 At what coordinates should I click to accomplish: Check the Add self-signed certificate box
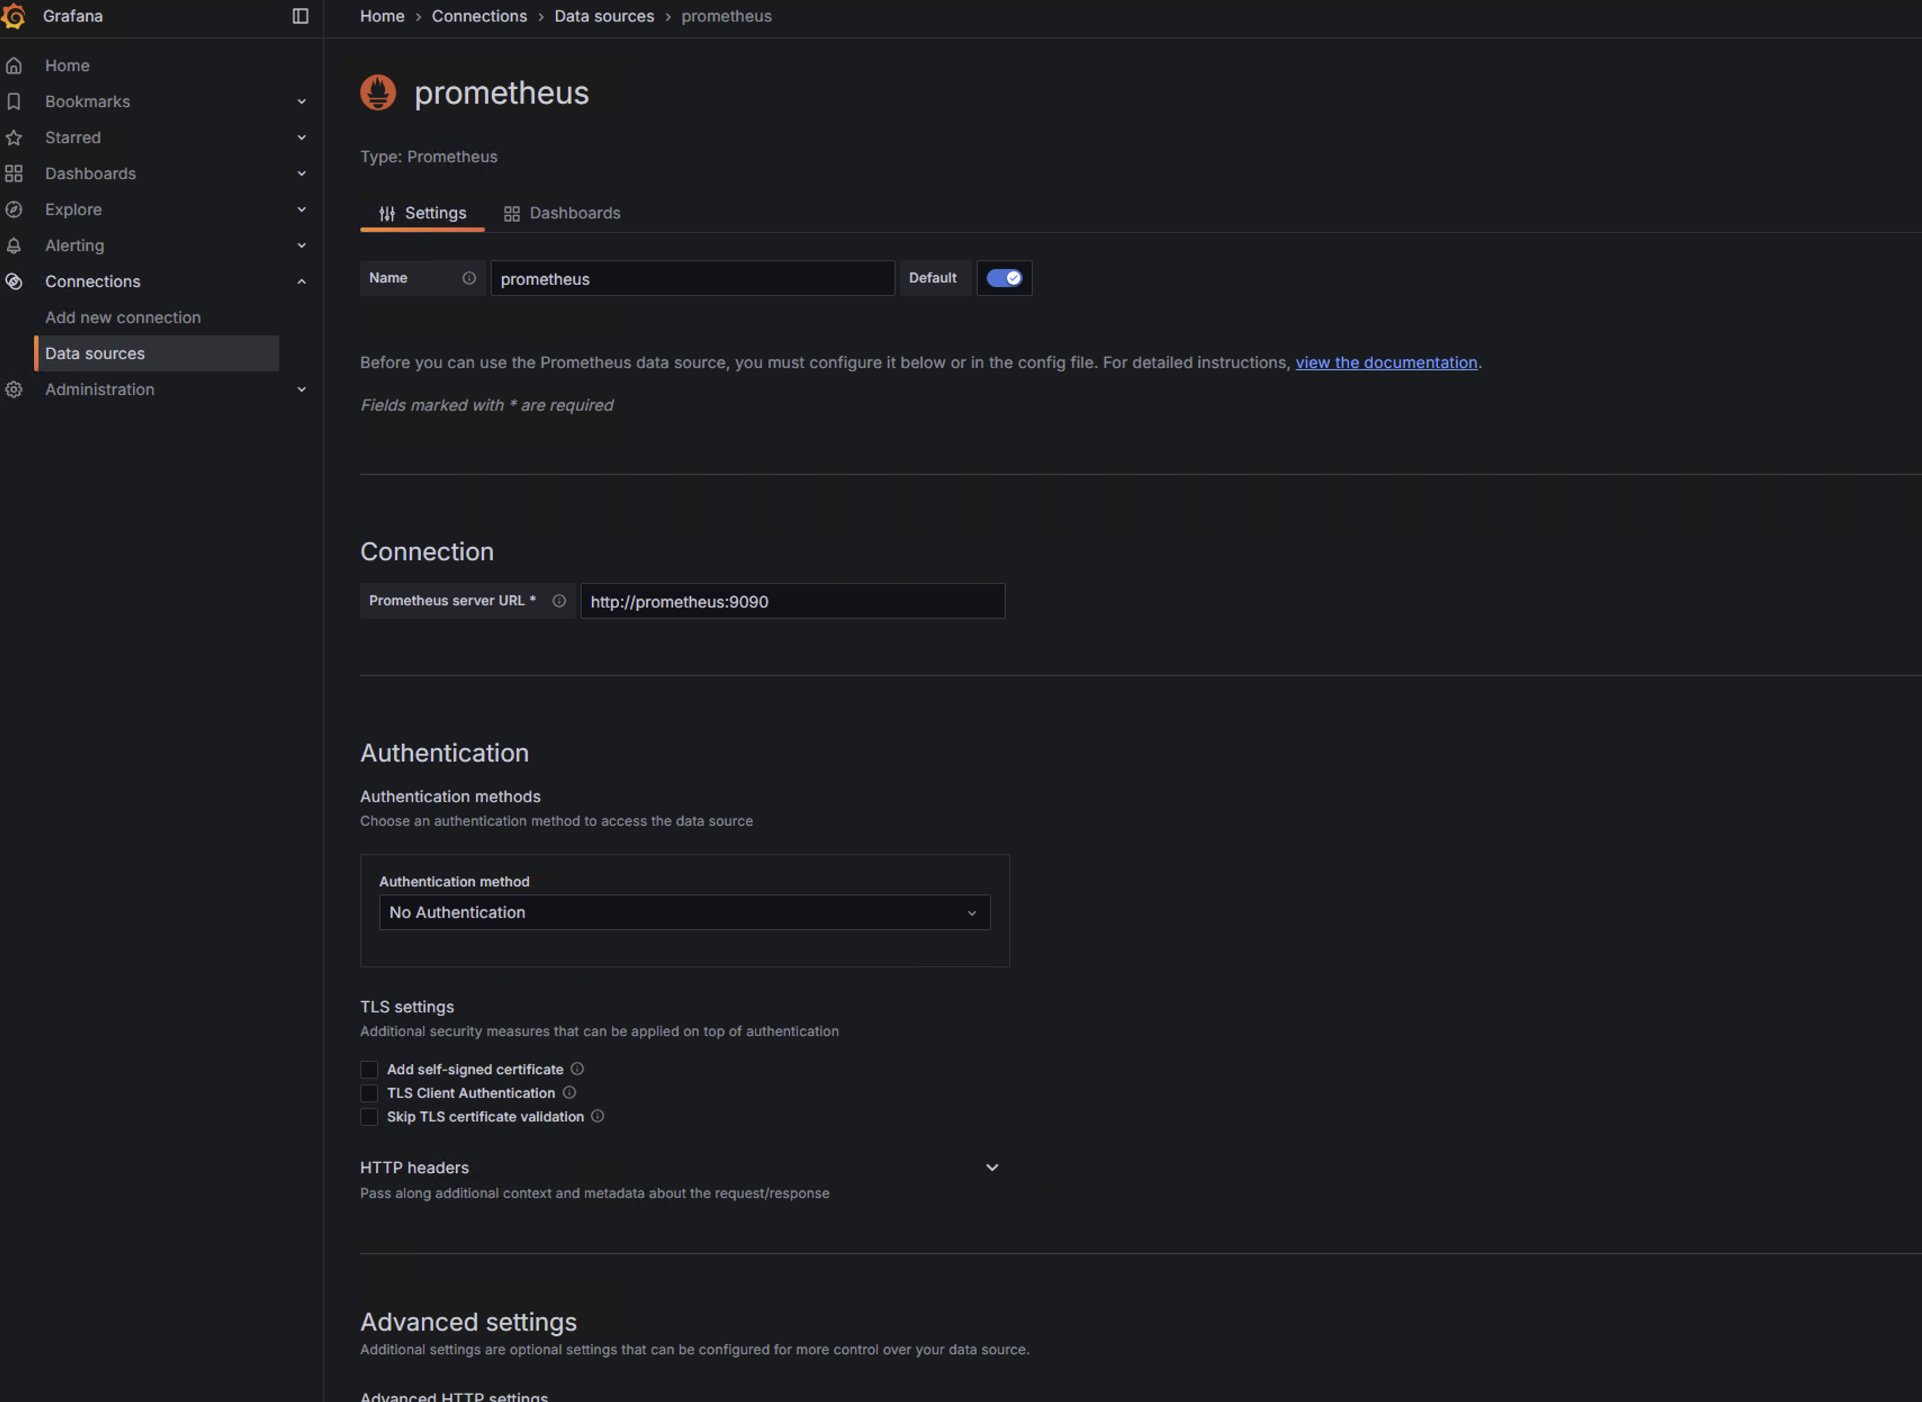pyautogui.click(x=369, y=1070)
